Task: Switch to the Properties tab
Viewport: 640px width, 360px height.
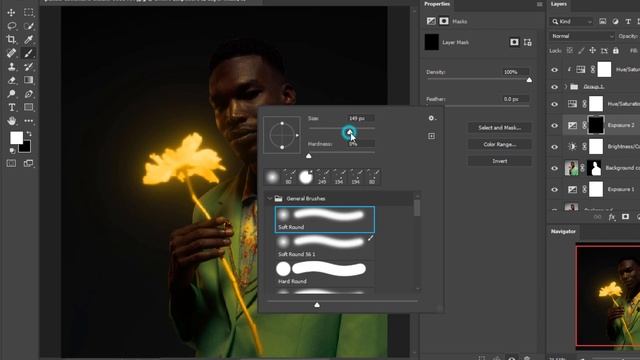Action: point(437,4)
